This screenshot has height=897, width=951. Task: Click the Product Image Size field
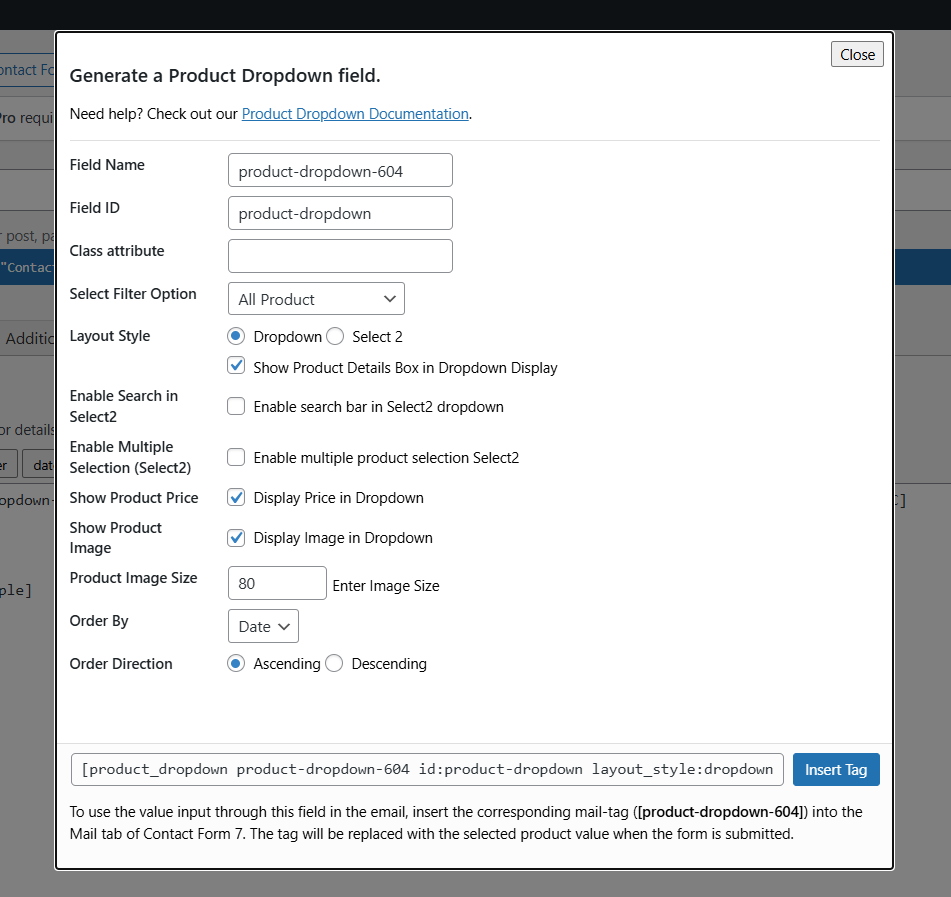(x=277, y=583)
